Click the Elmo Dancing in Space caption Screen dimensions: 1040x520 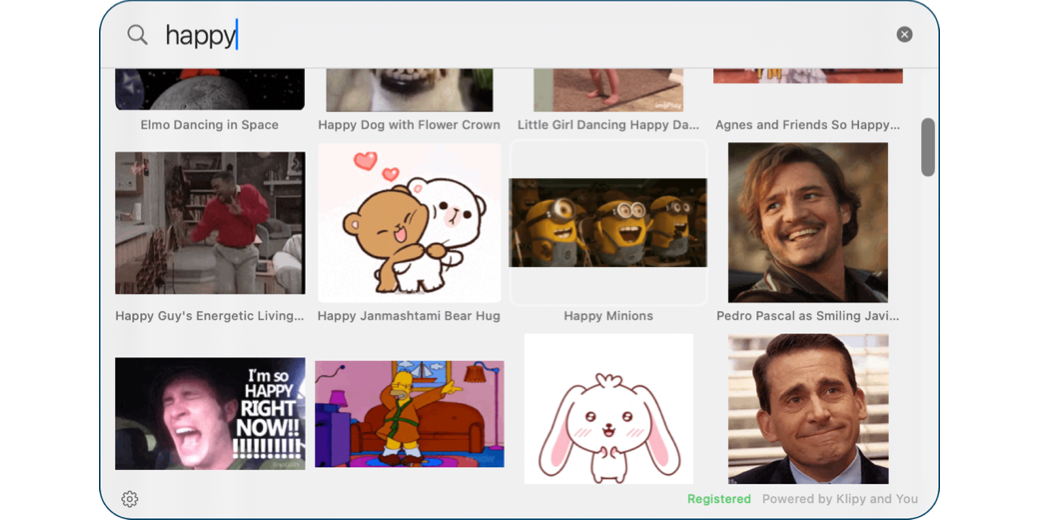click(x=210, y=125)
